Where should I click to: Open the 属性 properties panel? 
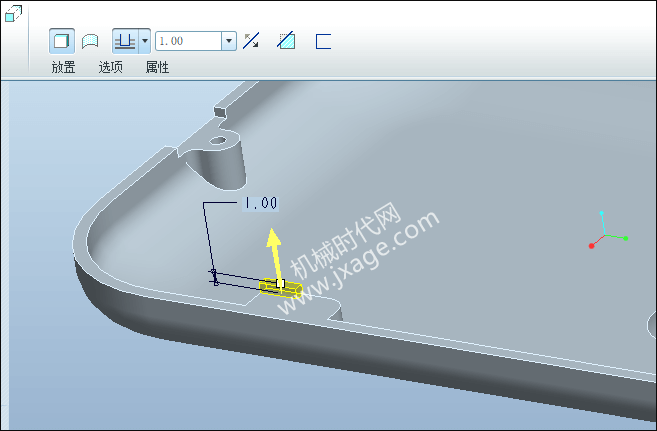[158, 67]
